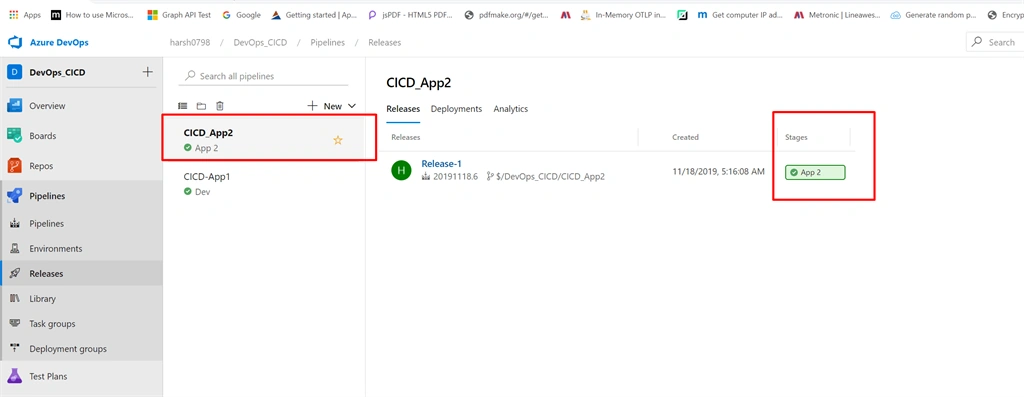Focus the top-right Search box

point(995,42)
